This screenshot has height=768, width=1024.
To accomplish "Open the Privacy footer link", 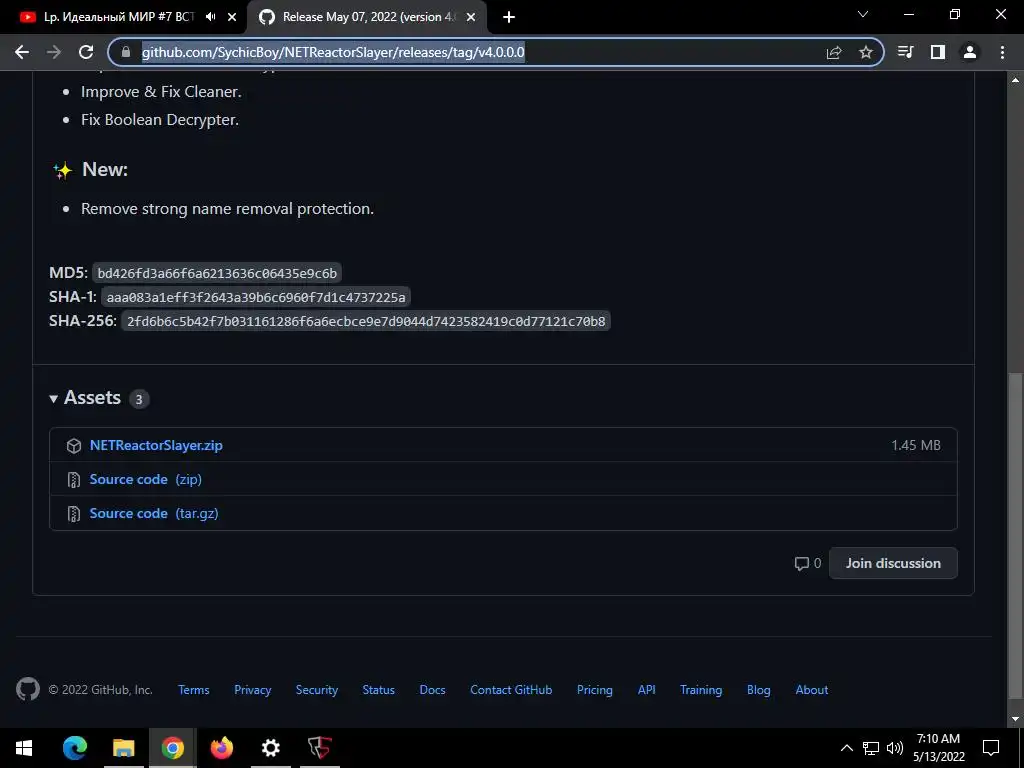I will 253,690.
